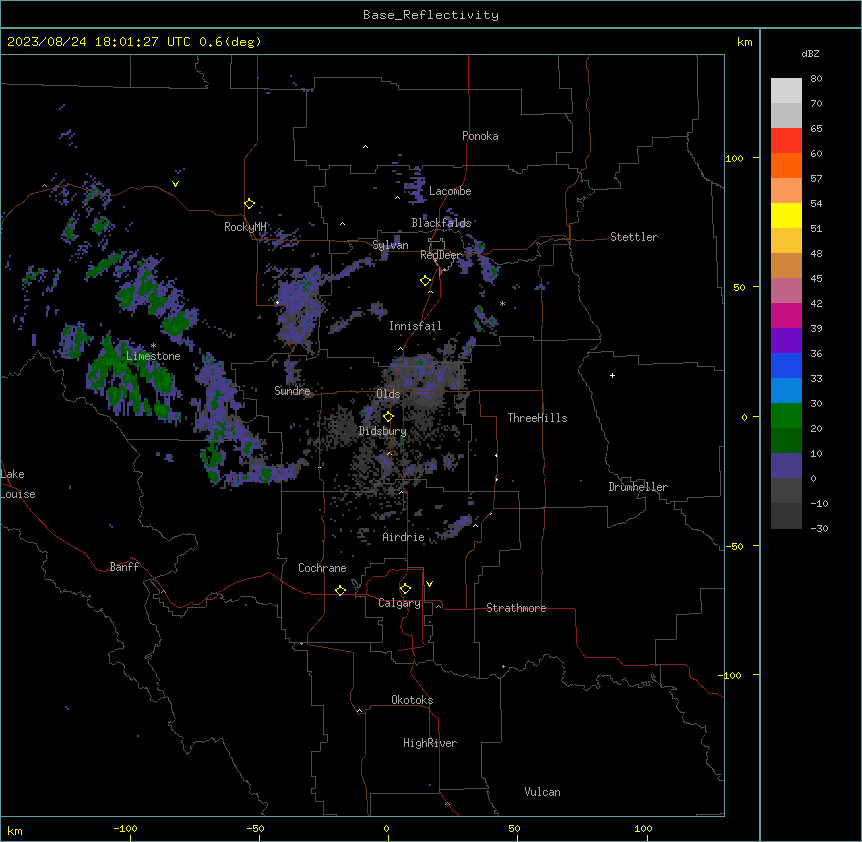Select the Drumheller label
This screenshot has height=842, width=862.
pos(638,487)
